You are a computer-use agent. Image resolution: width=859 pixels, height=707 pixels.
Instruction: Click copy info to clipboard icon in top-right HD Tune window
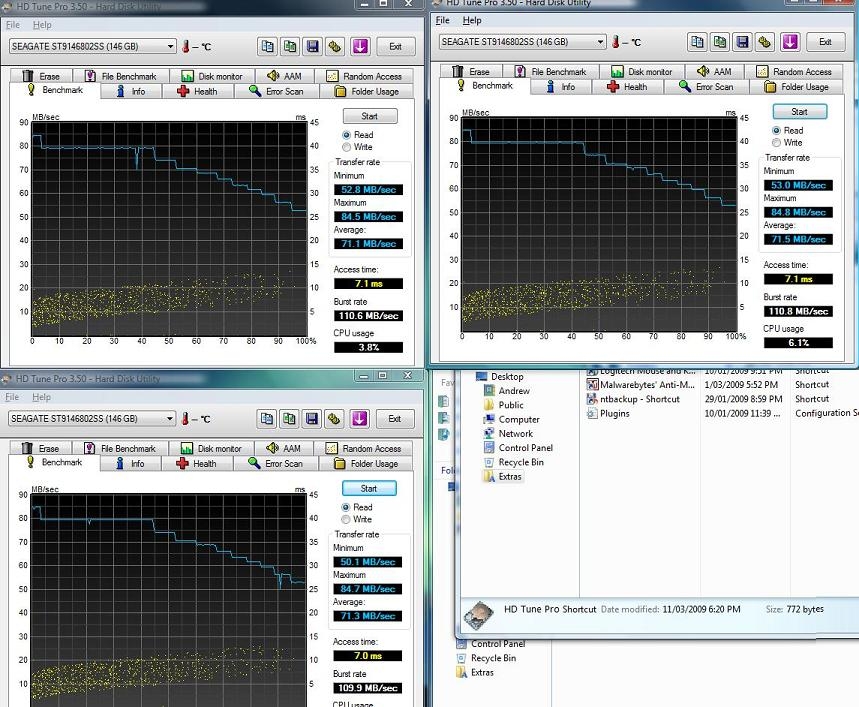(697, 42)
